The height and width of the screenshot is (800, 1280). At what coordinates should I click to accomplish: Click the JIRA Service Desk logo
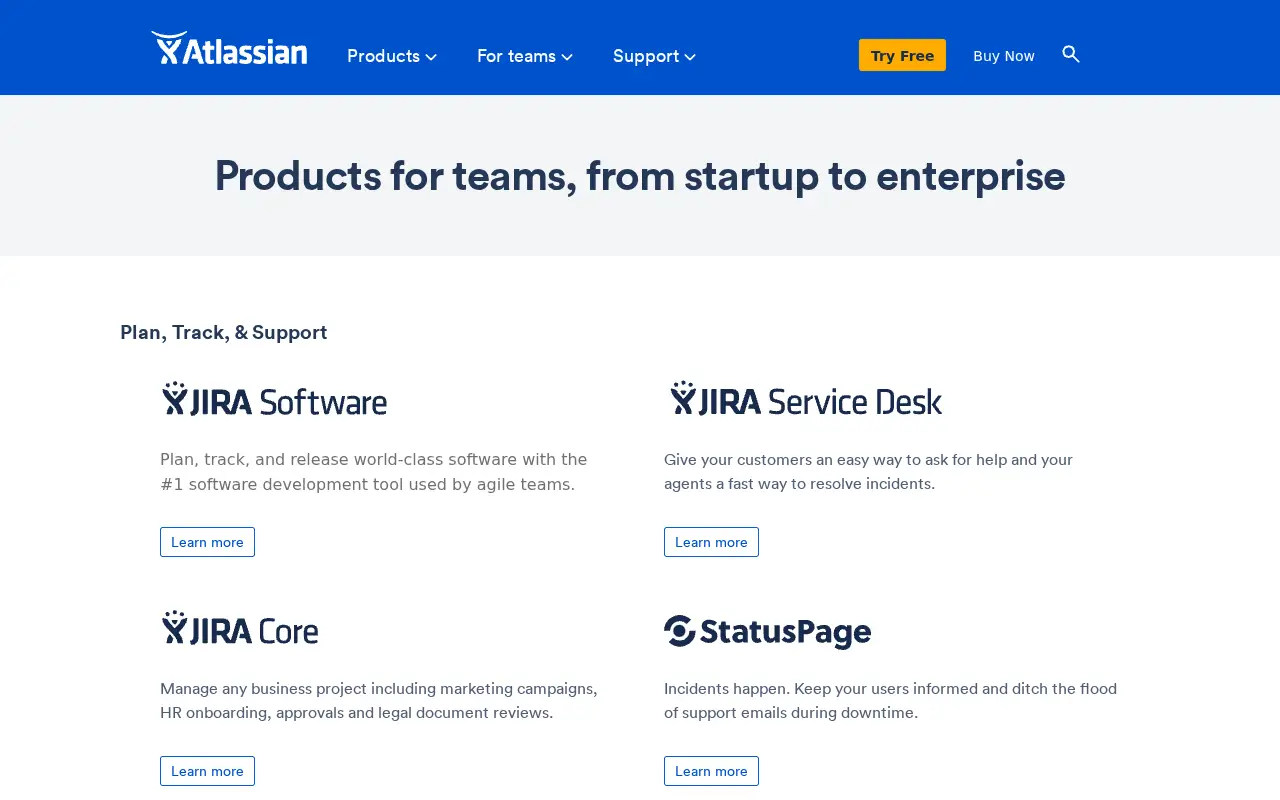click(806, 399)
